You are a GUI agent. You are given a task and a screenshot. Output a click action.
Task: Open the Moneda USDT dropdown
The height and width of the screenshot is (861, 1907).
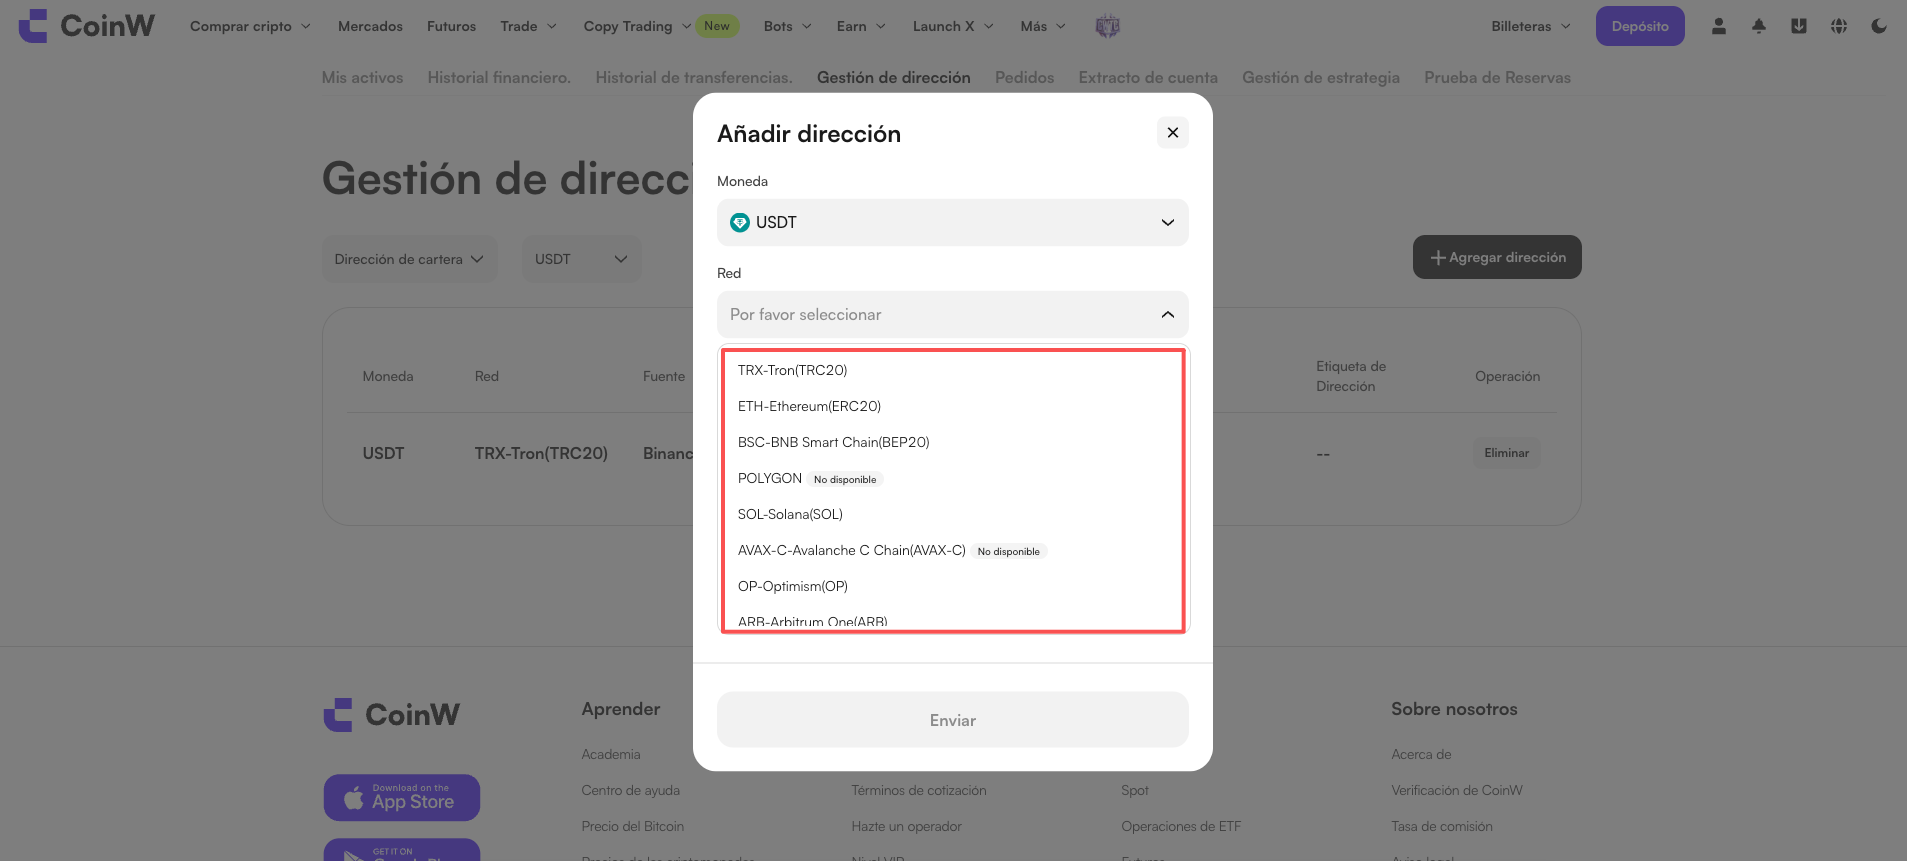952,222
